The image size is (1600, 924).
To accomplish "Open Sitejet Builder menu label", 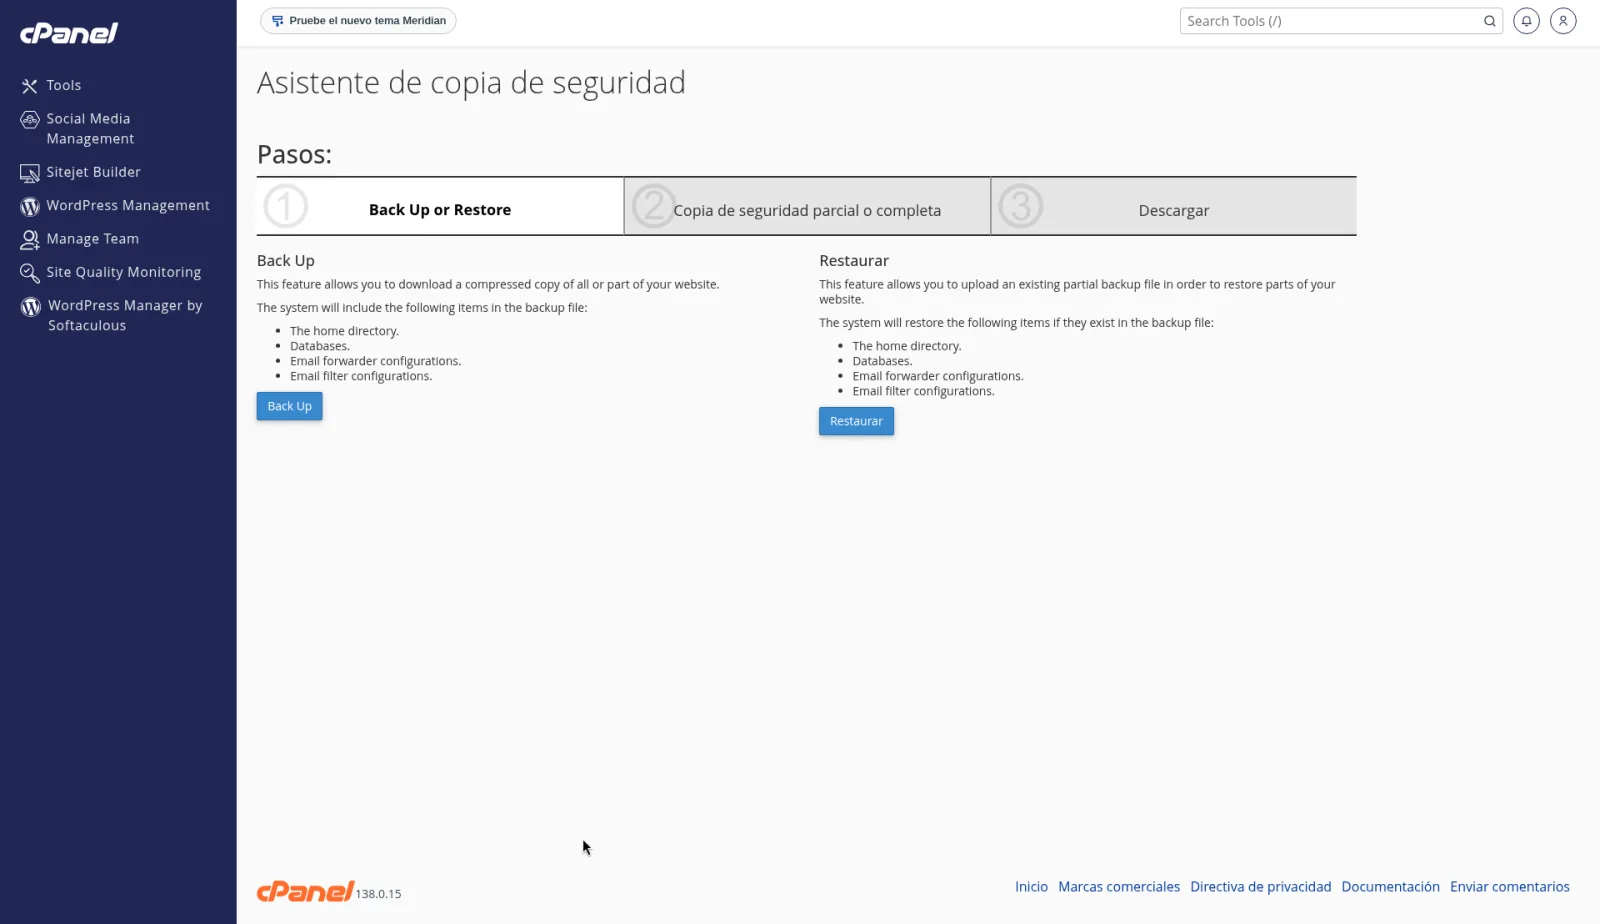I will [93, 172].
